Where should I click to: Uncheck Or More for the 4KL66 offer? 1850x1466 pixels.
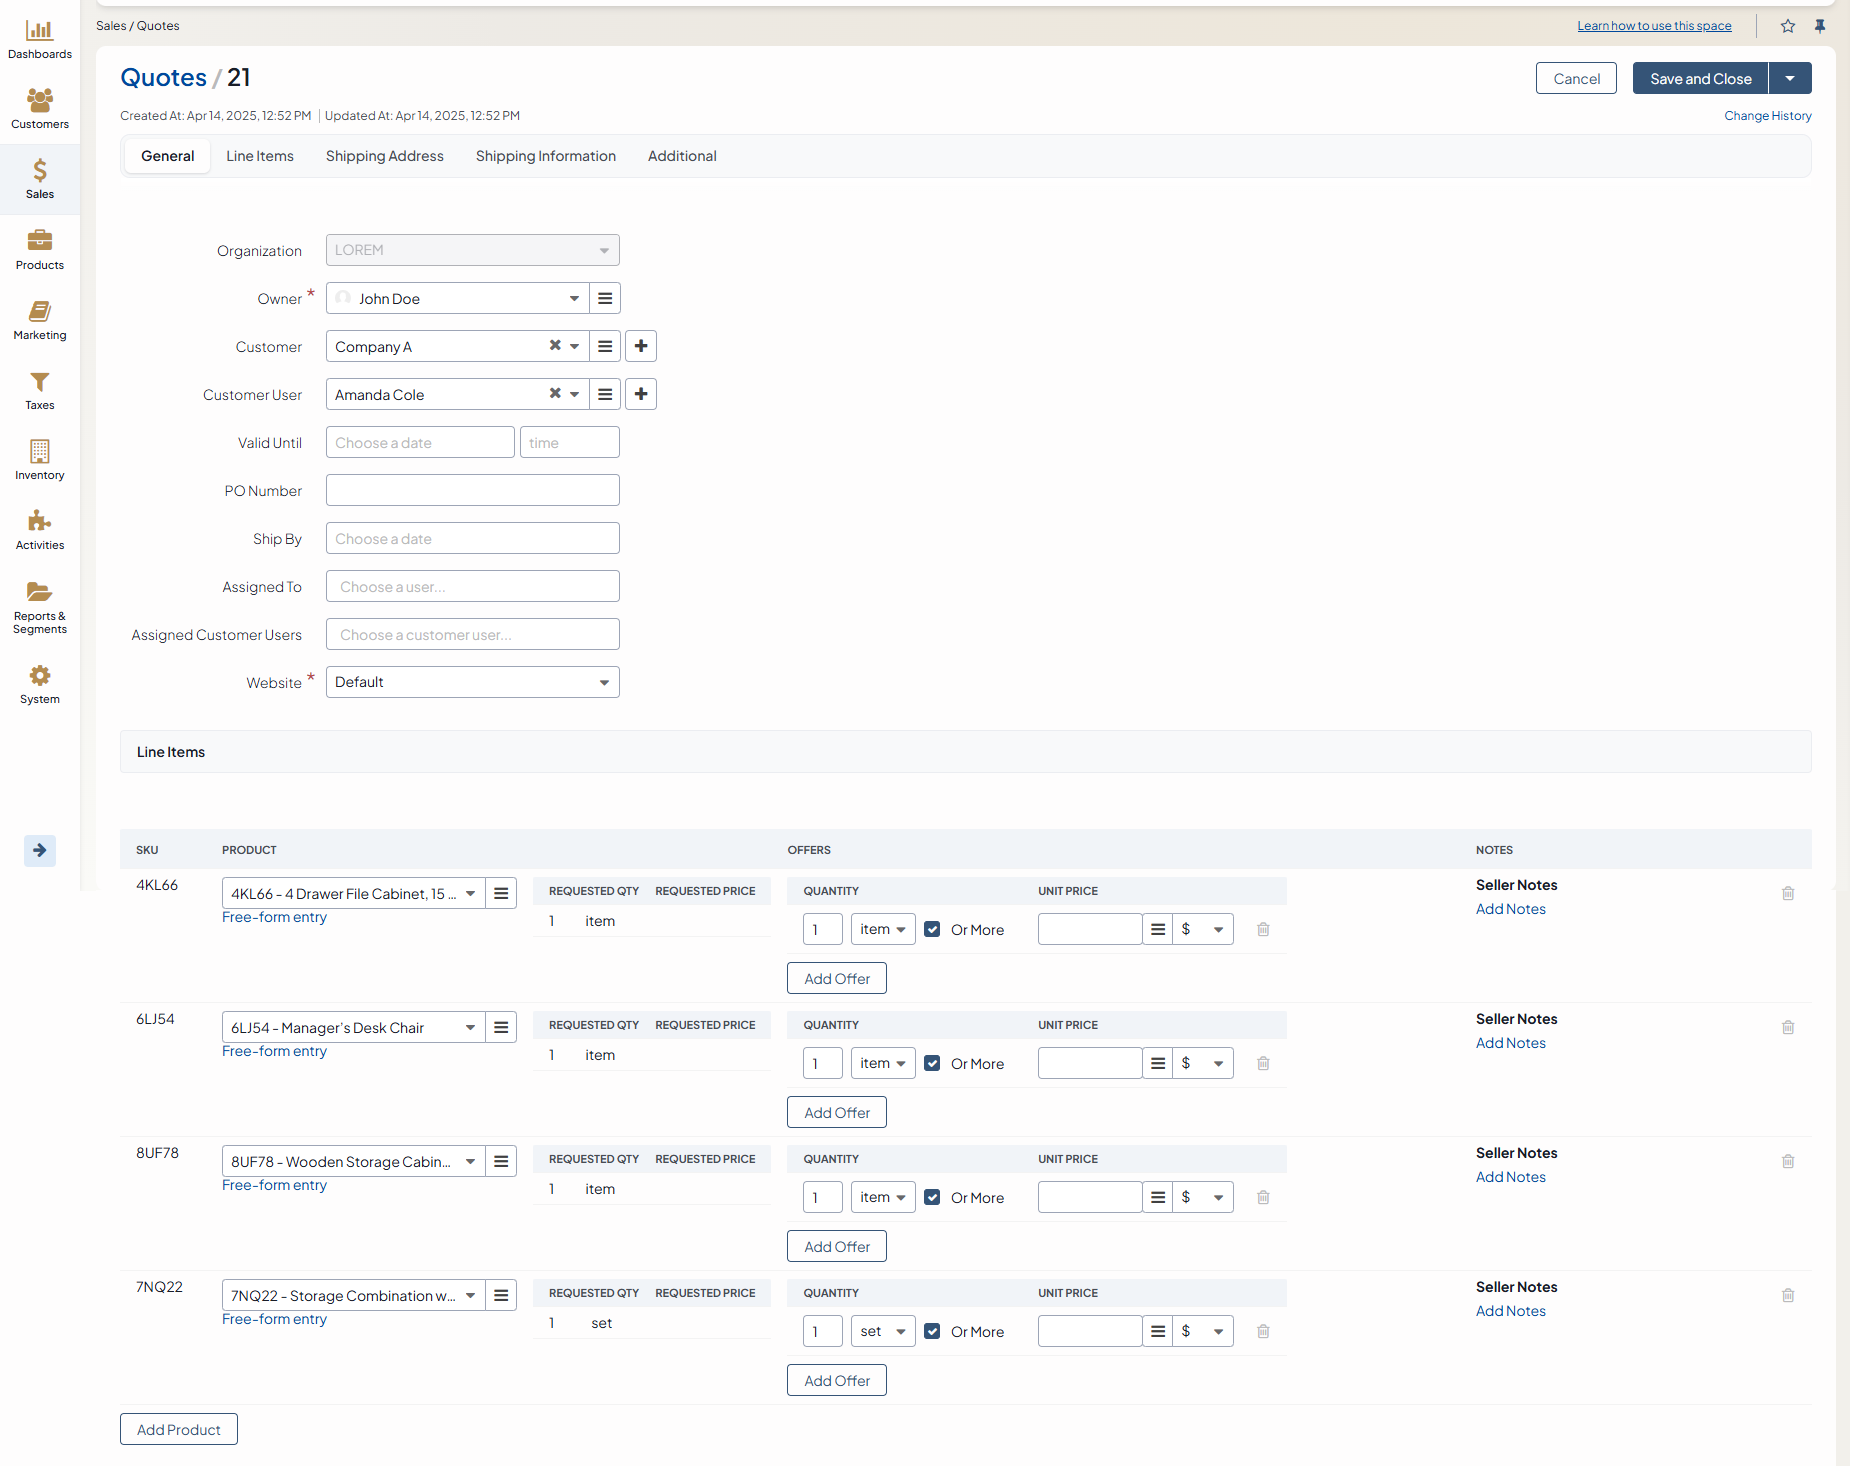(x=932, y=929)
